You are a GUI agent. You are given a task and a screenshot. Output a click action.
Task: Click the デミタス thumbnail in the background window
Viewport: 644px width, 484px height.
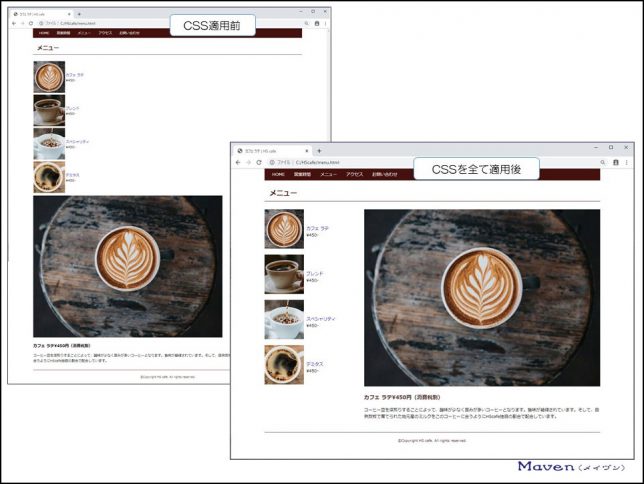click(49, 177)
